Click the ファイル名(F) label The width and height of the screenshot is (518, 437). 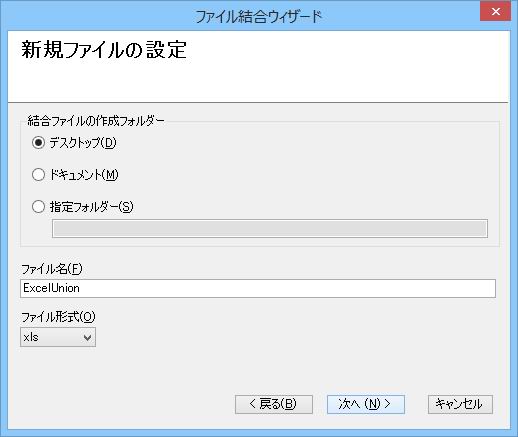click(52, 269)
